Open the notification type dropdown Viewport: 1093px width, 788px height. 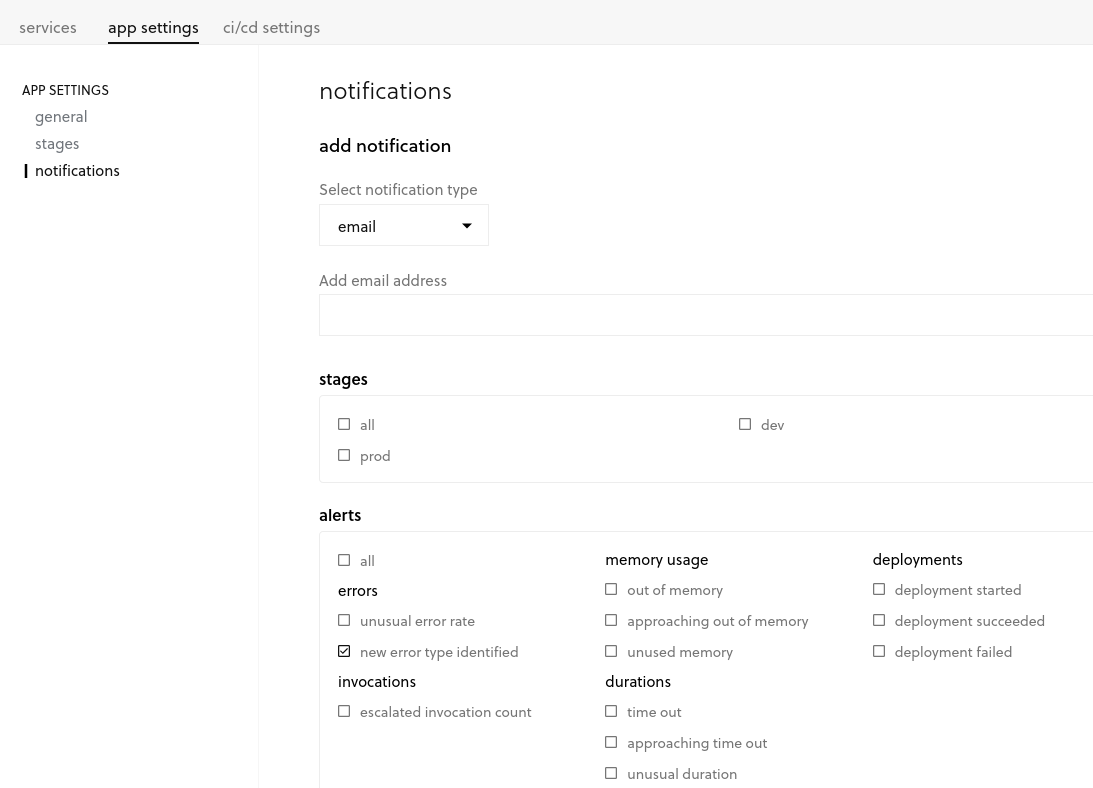404,225
